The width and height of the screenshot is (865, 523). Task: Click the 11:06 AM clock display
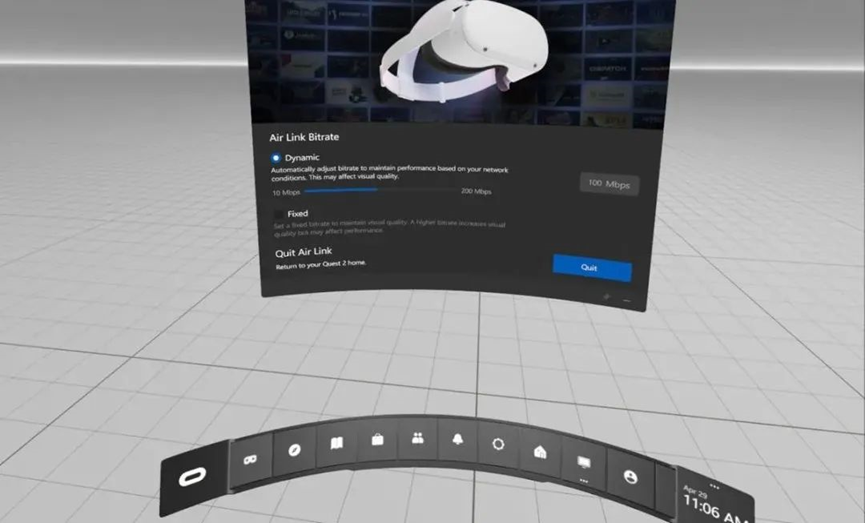716,509
